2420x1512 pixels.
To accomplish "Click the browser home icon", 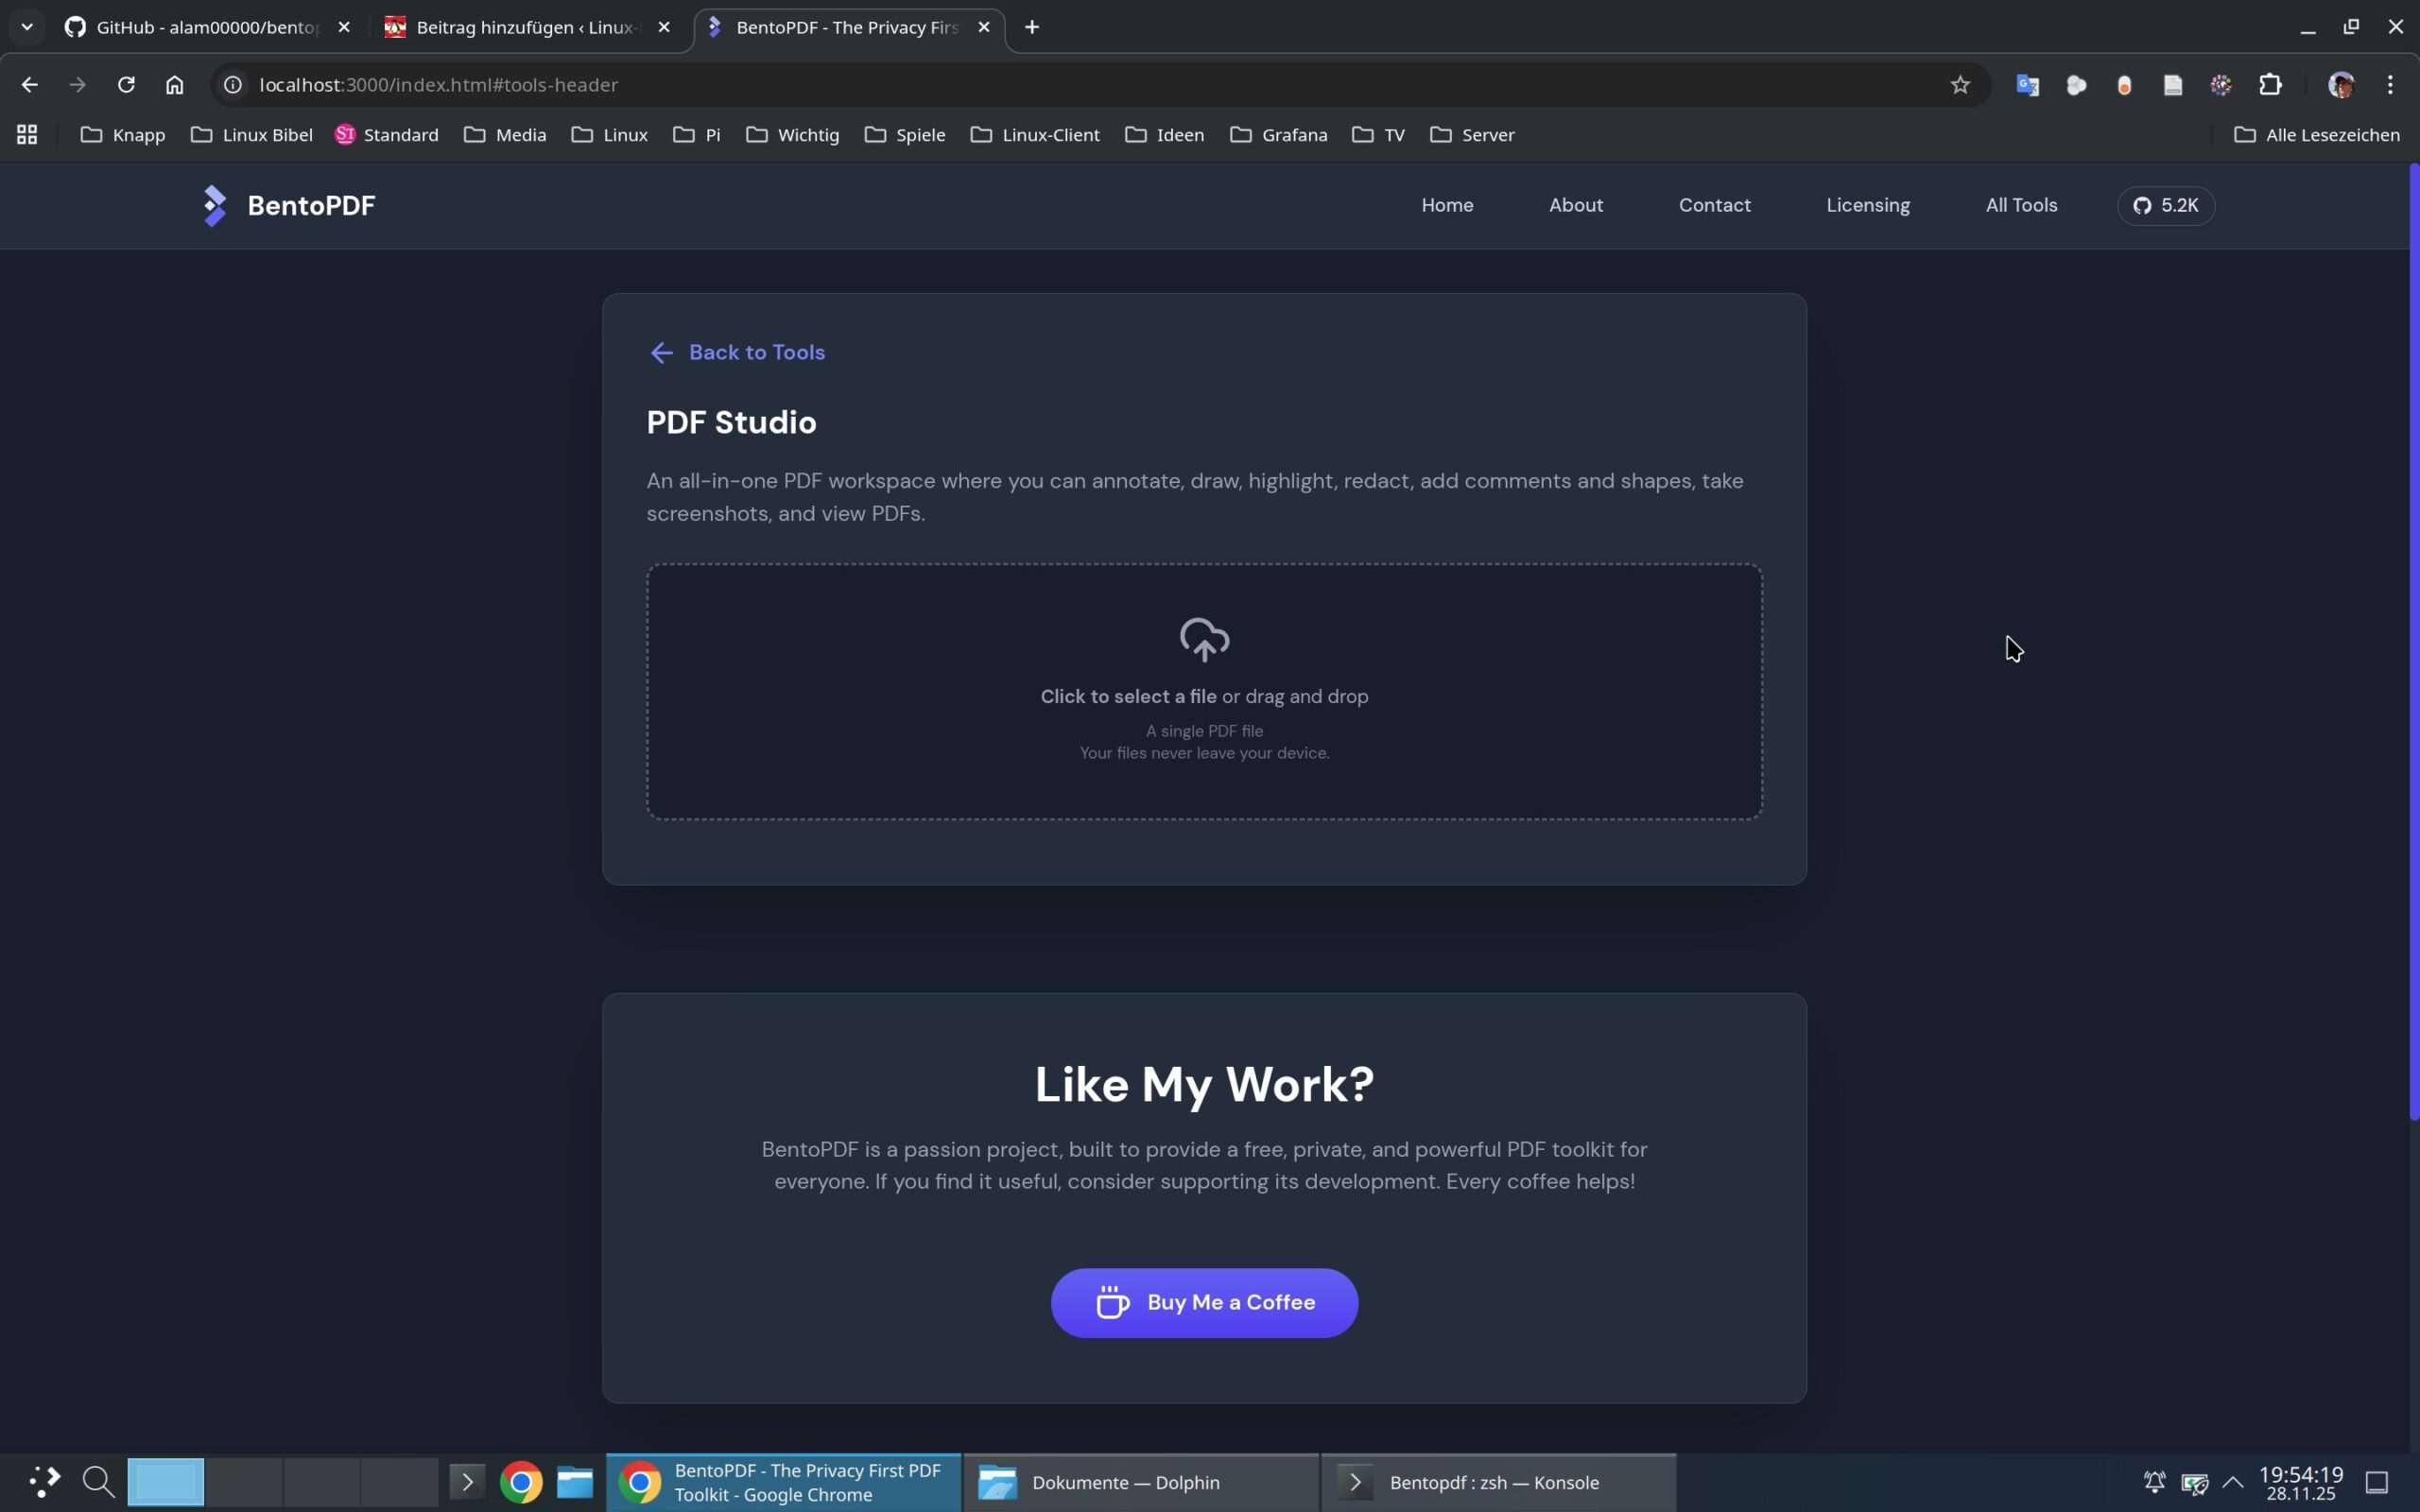I will pyautogui.click(x=175, y=85).
